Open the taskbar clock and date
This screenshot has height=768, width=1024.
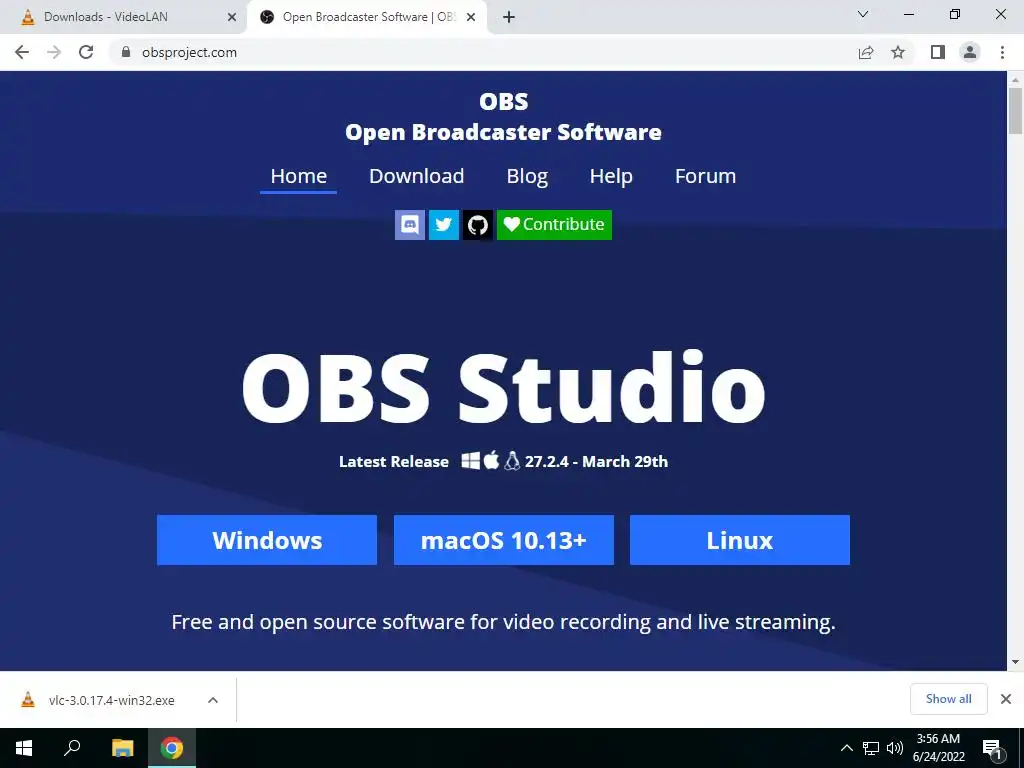[x=938, y=748]
